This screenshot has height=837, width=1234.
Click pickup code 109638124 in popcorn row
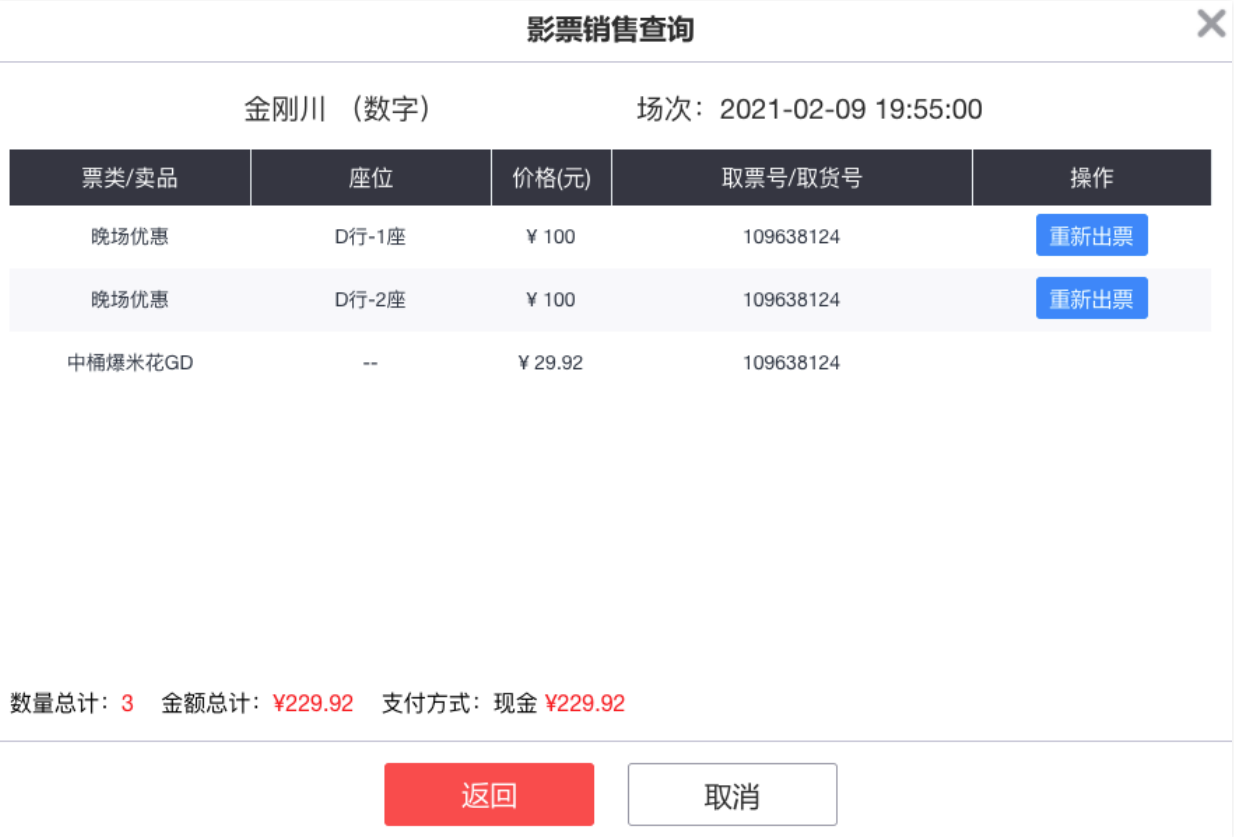click(791, 363)
